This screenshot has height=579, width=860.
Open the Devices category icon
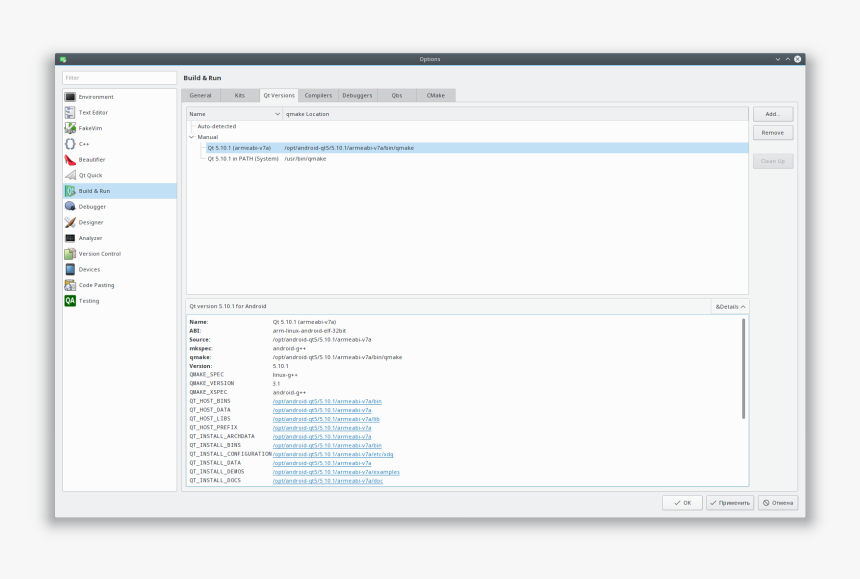[70, 269]
